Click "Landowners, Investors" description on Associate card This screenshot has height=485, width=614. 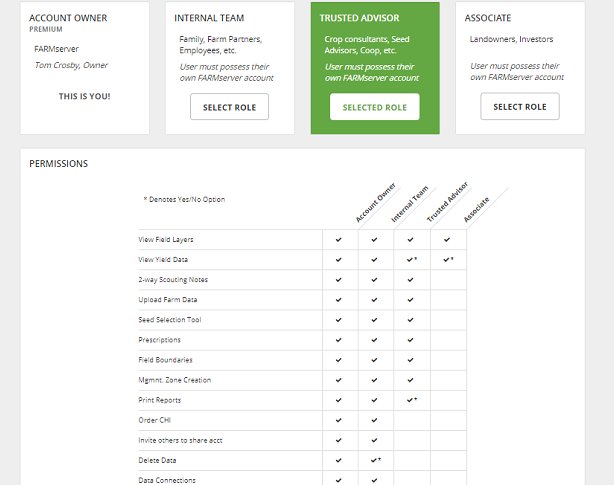[x=511, y=39]
